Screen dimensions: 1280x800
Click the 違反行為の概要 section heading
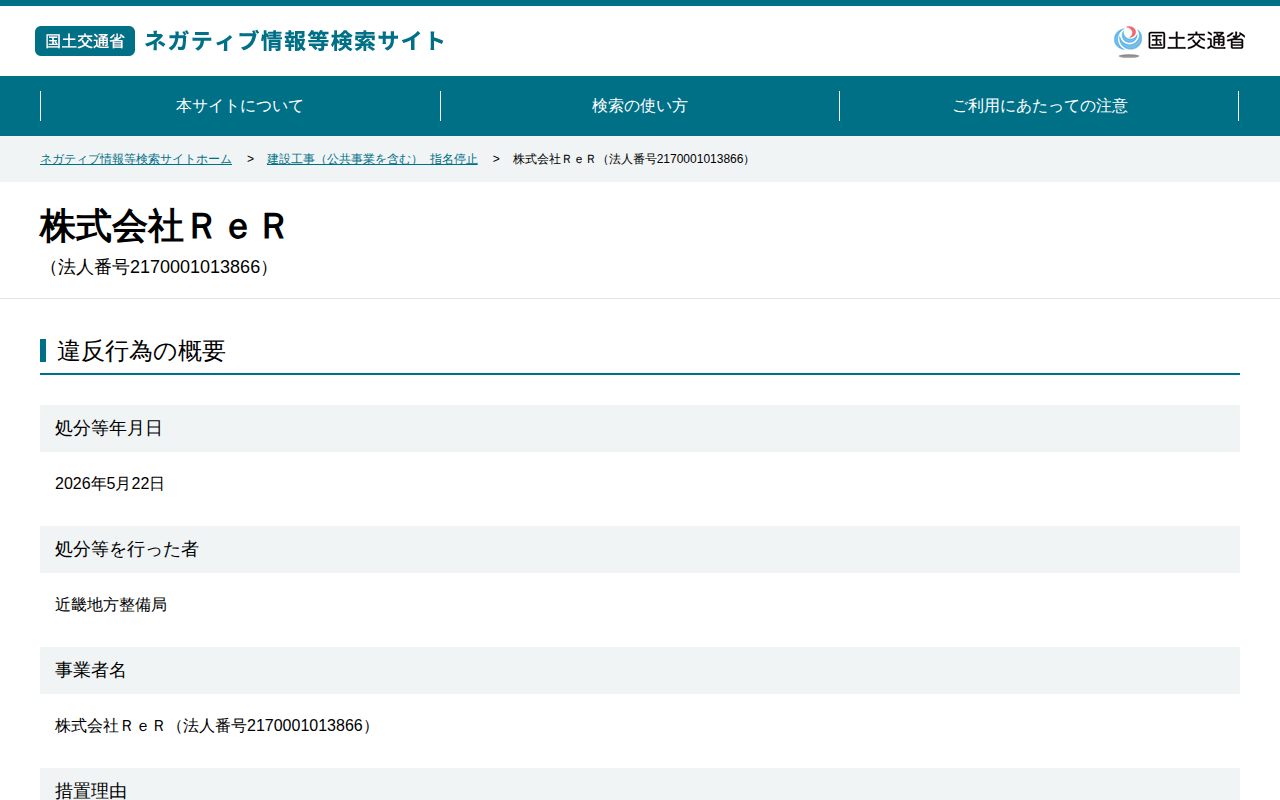pos(141,351)
